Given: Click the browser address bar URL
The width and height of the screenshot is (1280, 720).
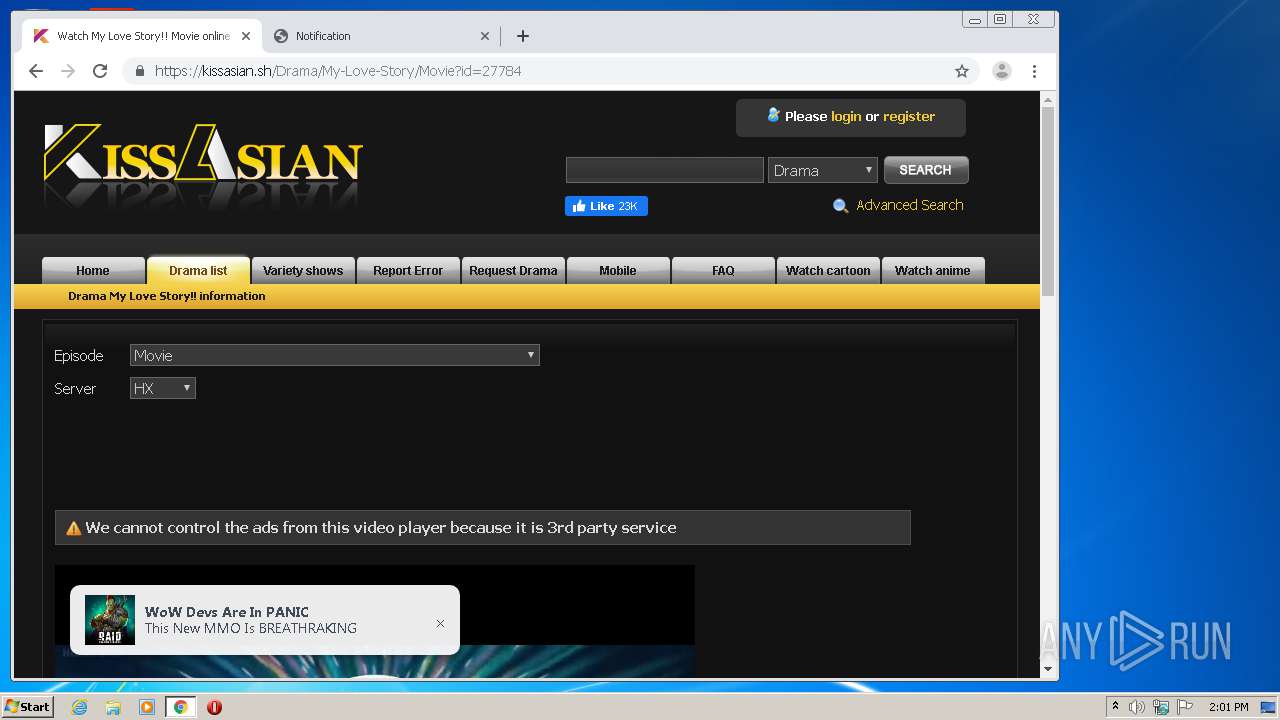Looking at the screenshot, I should coord(338,71).
